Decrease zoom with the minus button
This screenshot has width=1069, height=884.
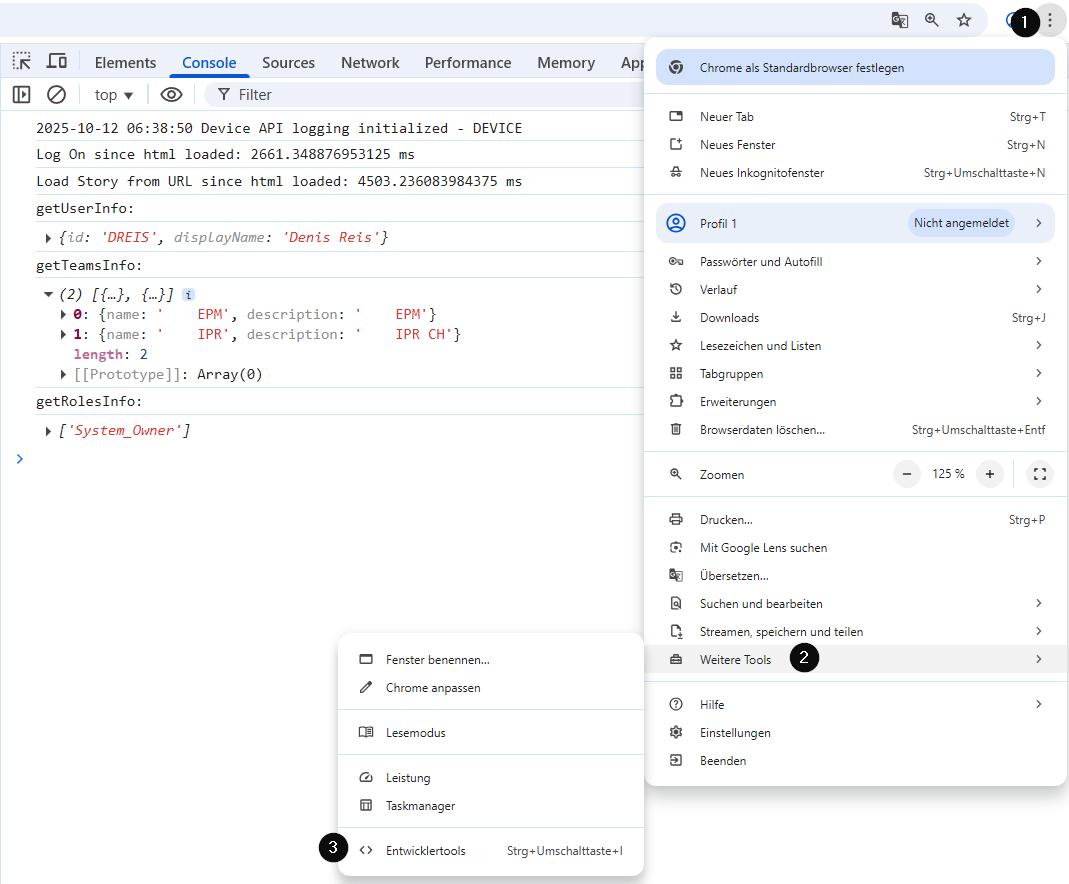(x=907, y=474)
